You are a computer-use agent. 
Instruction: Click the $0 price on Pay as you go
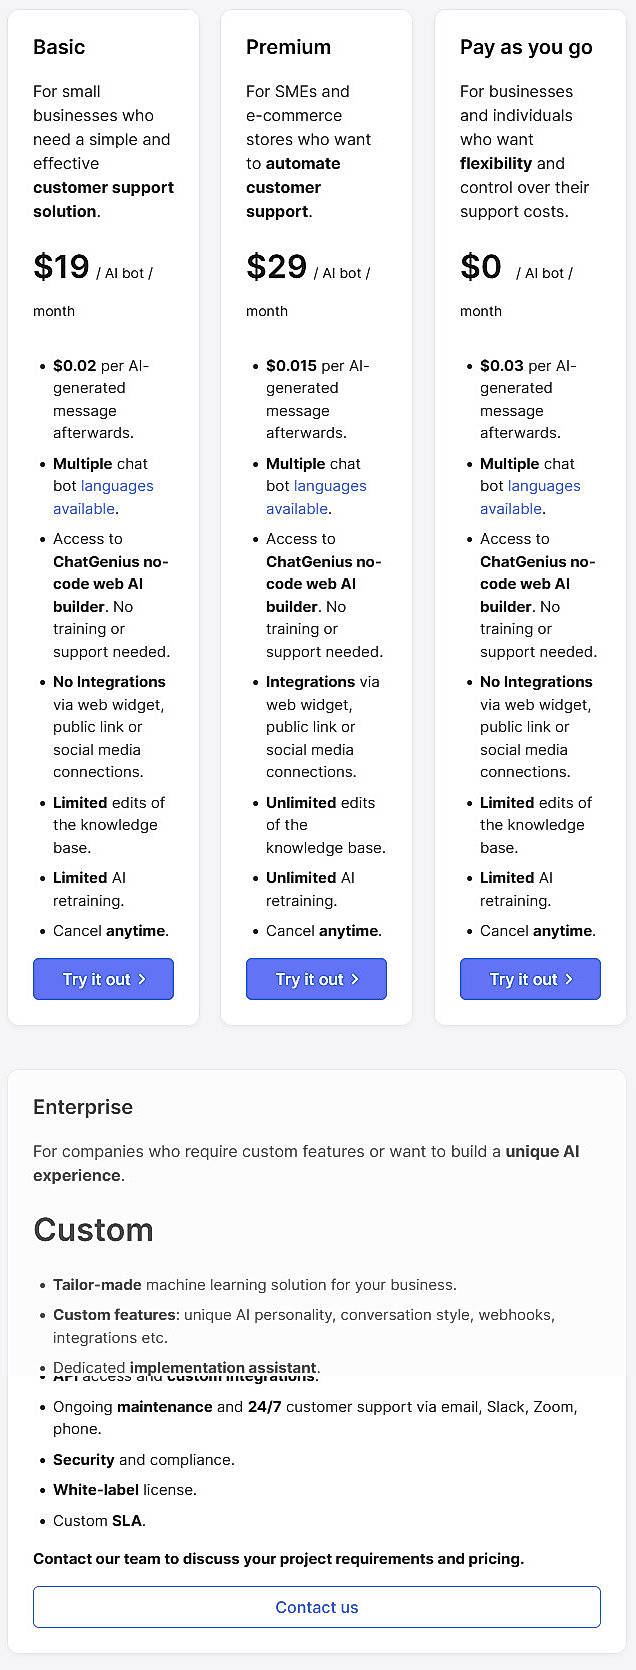point(481,266)
